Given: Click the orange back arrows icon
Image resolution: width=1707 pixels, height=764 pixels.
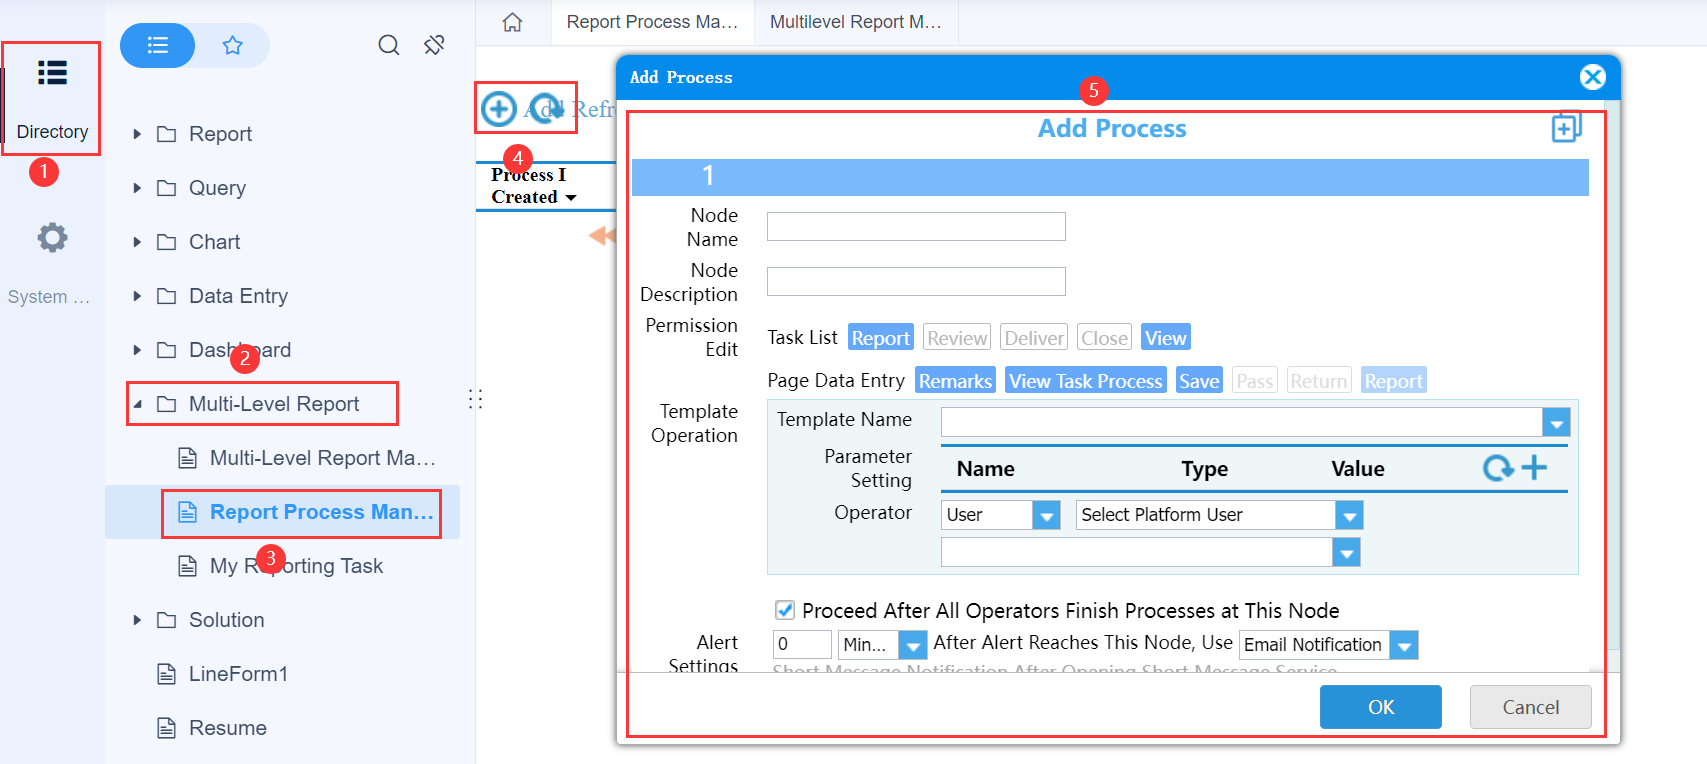Looking at the screenshot, I should click(x=602, y=236).
